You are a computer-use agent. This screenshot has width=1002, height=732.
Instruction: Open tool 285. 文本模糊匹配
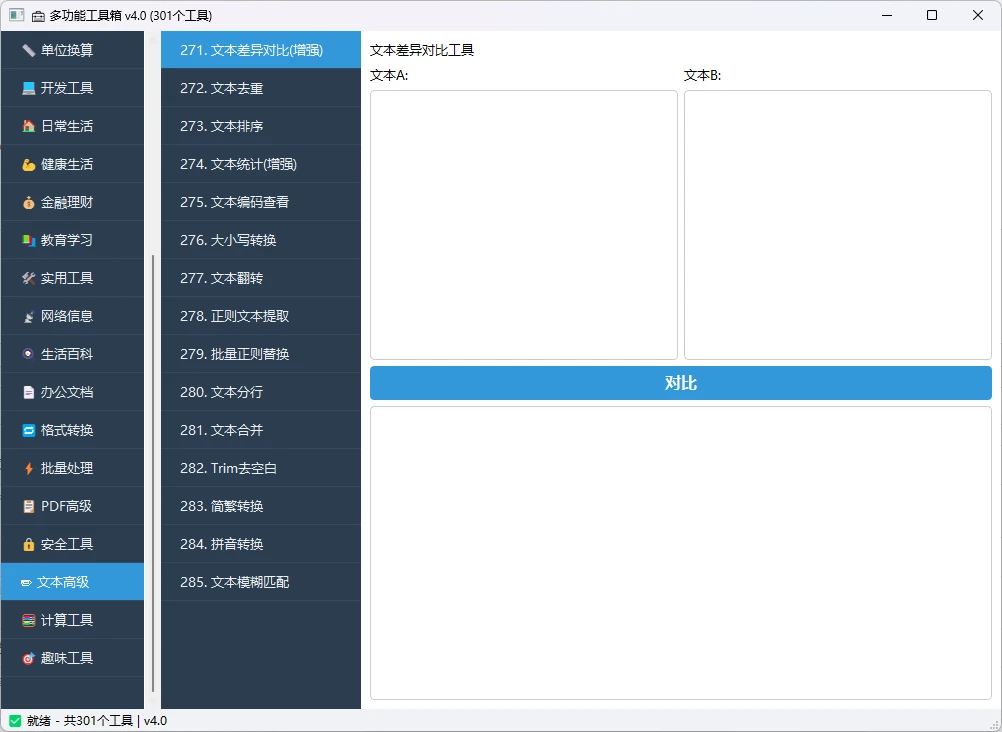261,582
